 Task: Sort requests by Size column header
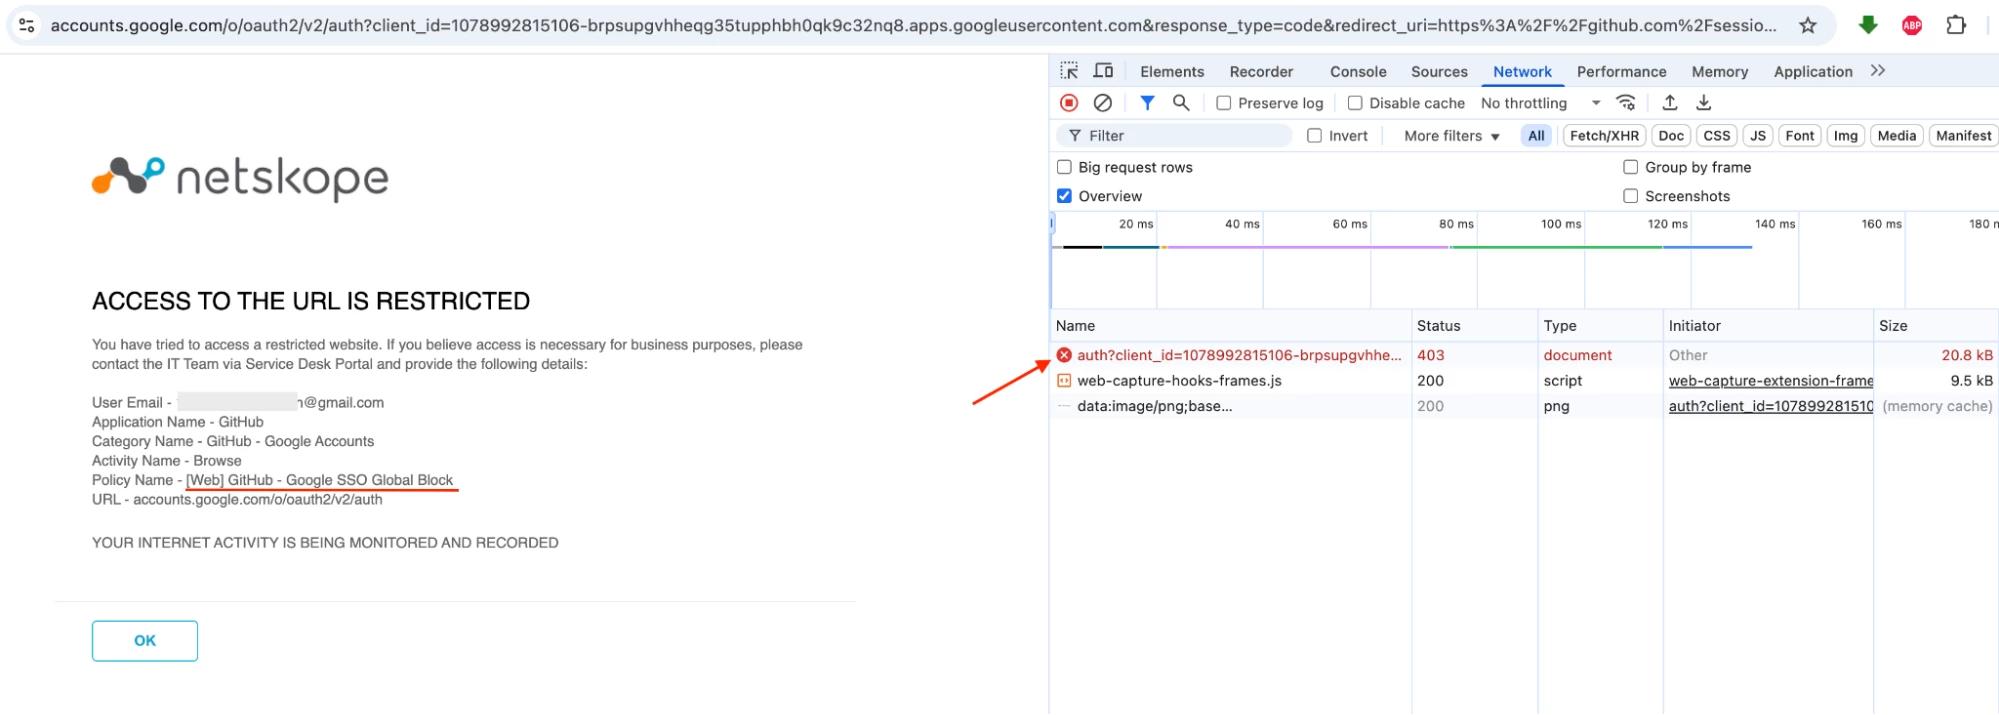click(1936, 326)
